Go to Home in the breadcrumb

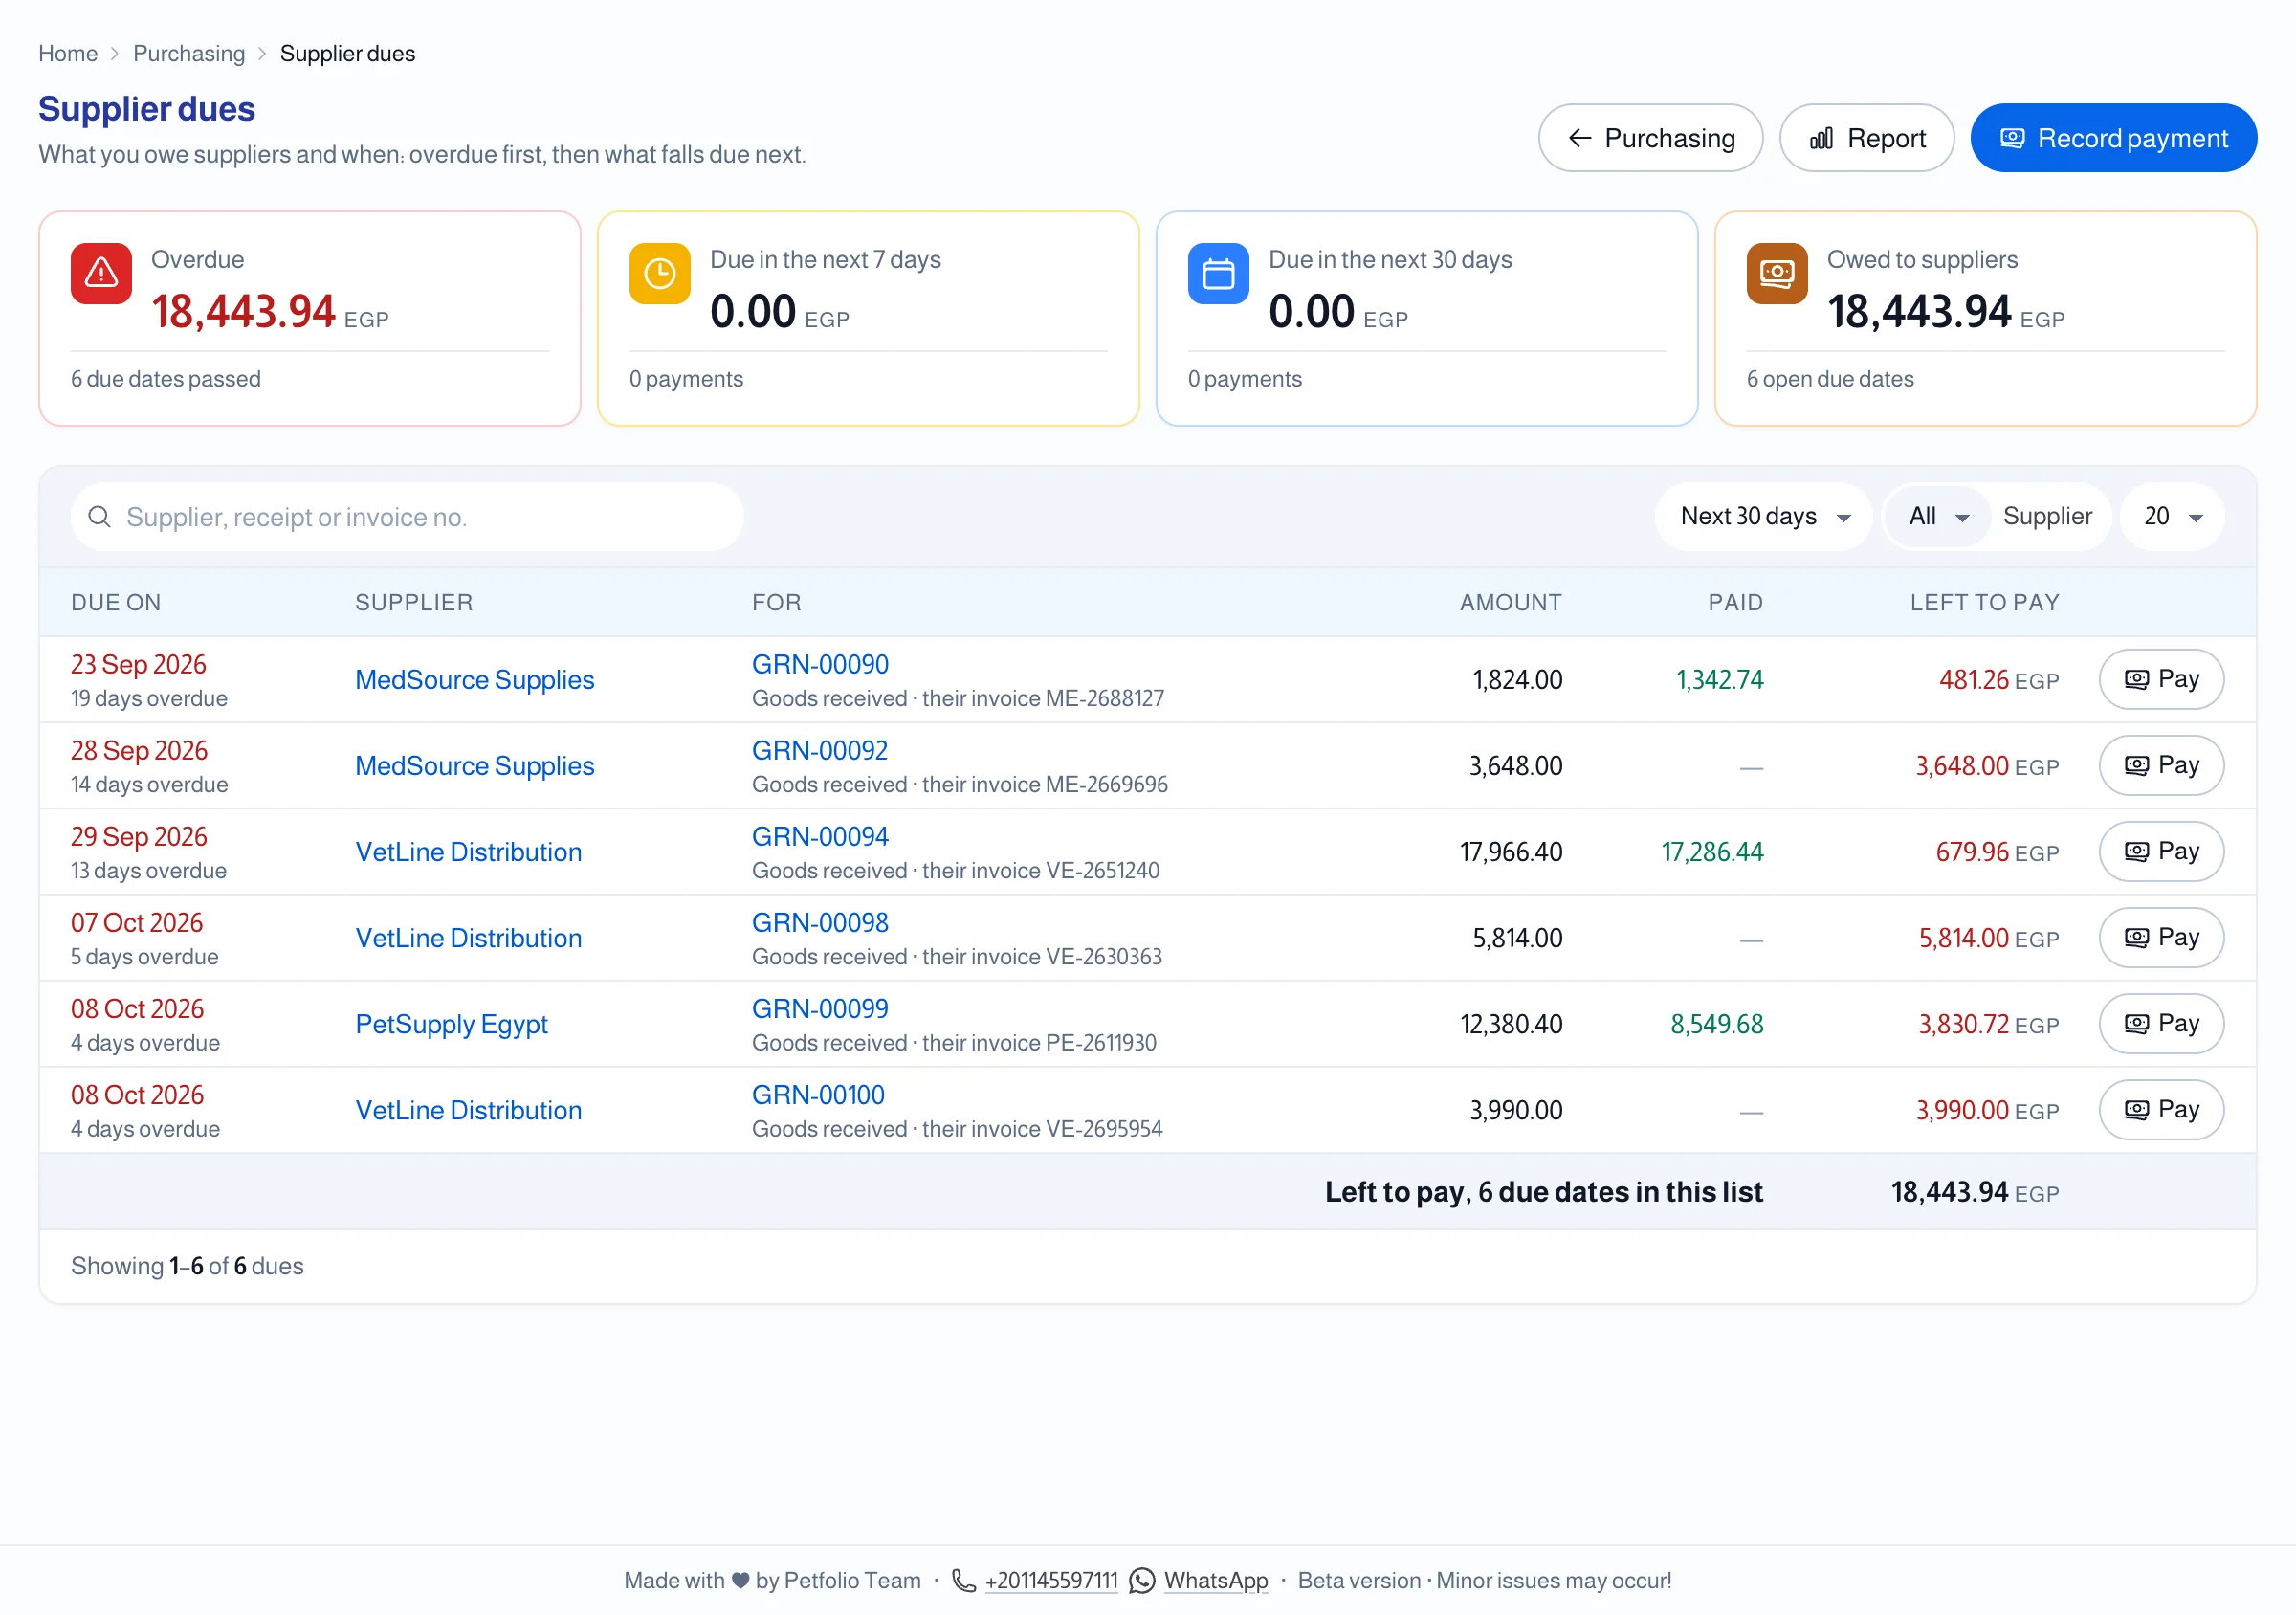coord(68,54)
